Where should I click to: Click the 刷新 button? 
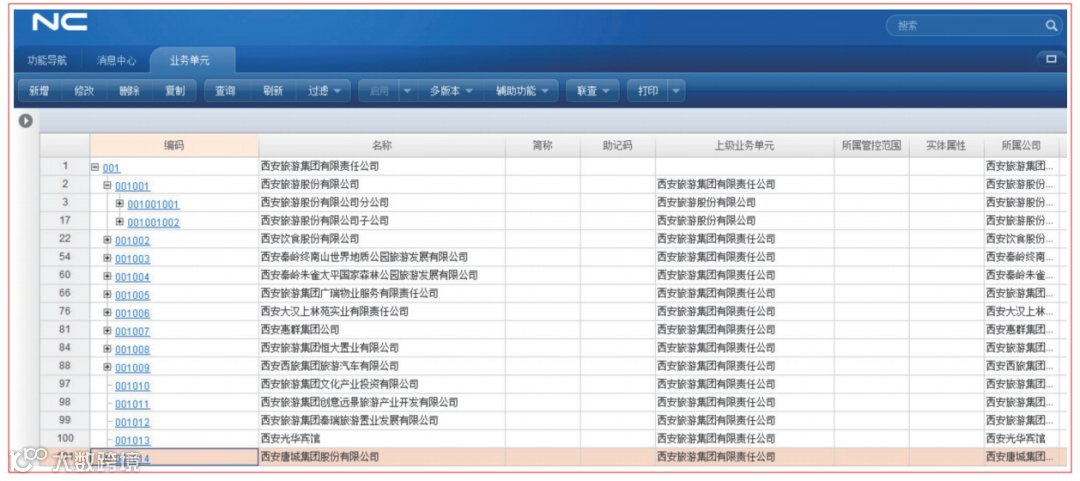[273, 91]
